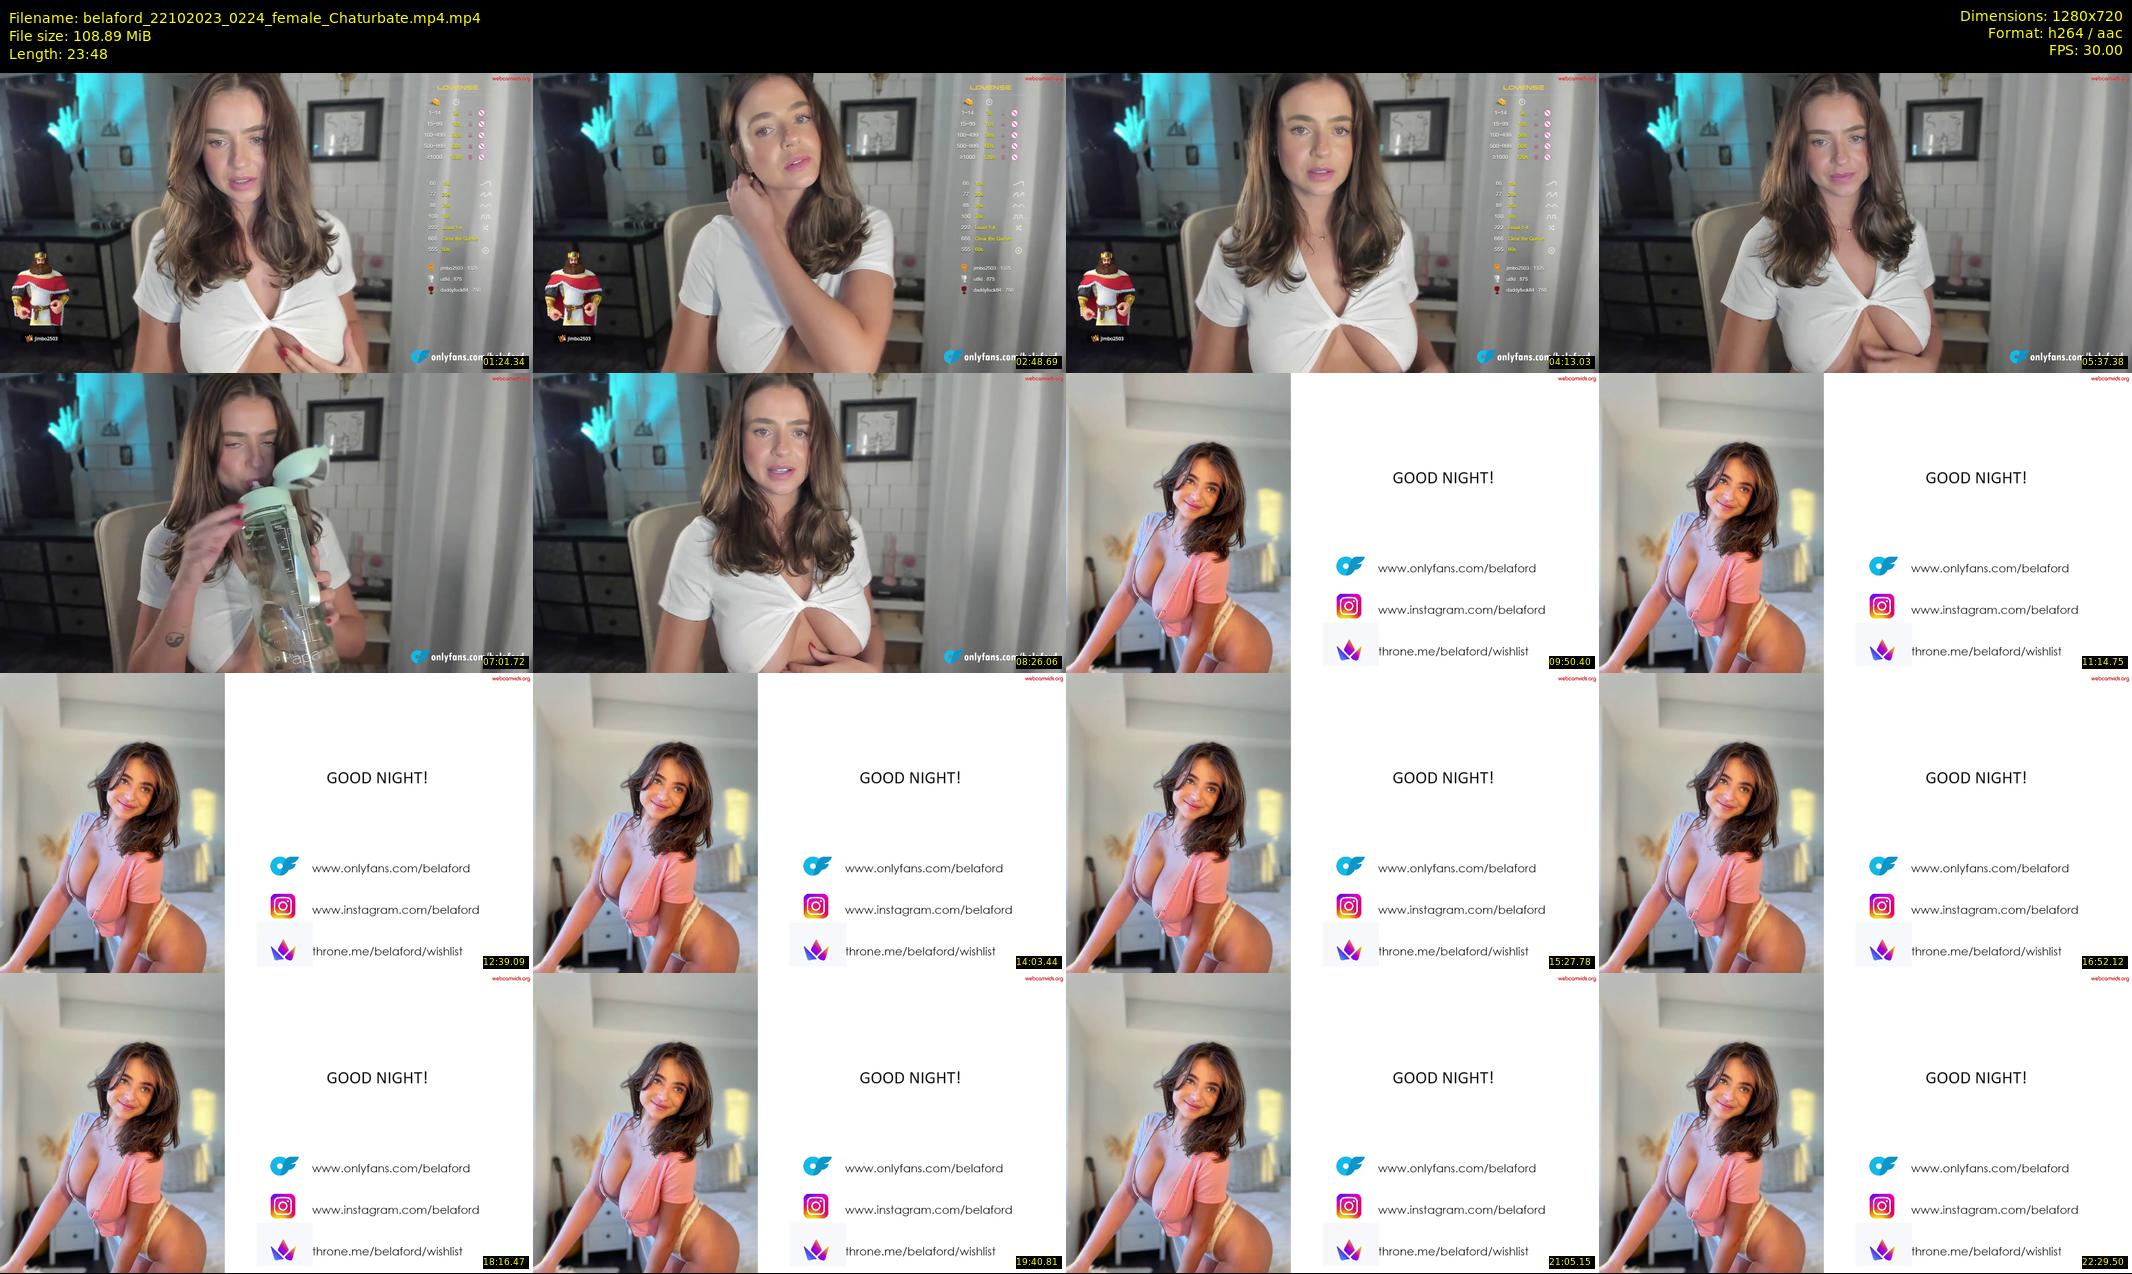
Task: Click the thumbnail stamped 12:39.09
Action: (266, 822)
